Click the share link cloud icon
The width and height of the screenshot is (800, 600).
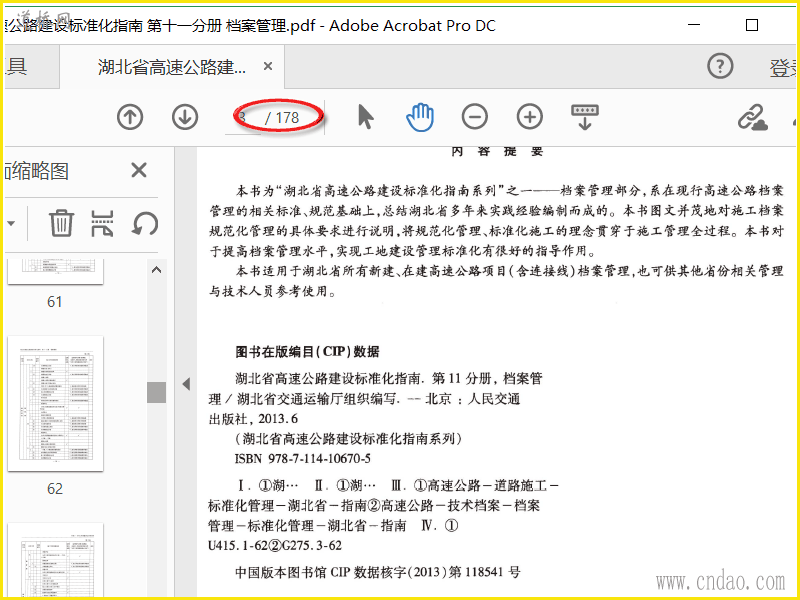click(753, 117)
